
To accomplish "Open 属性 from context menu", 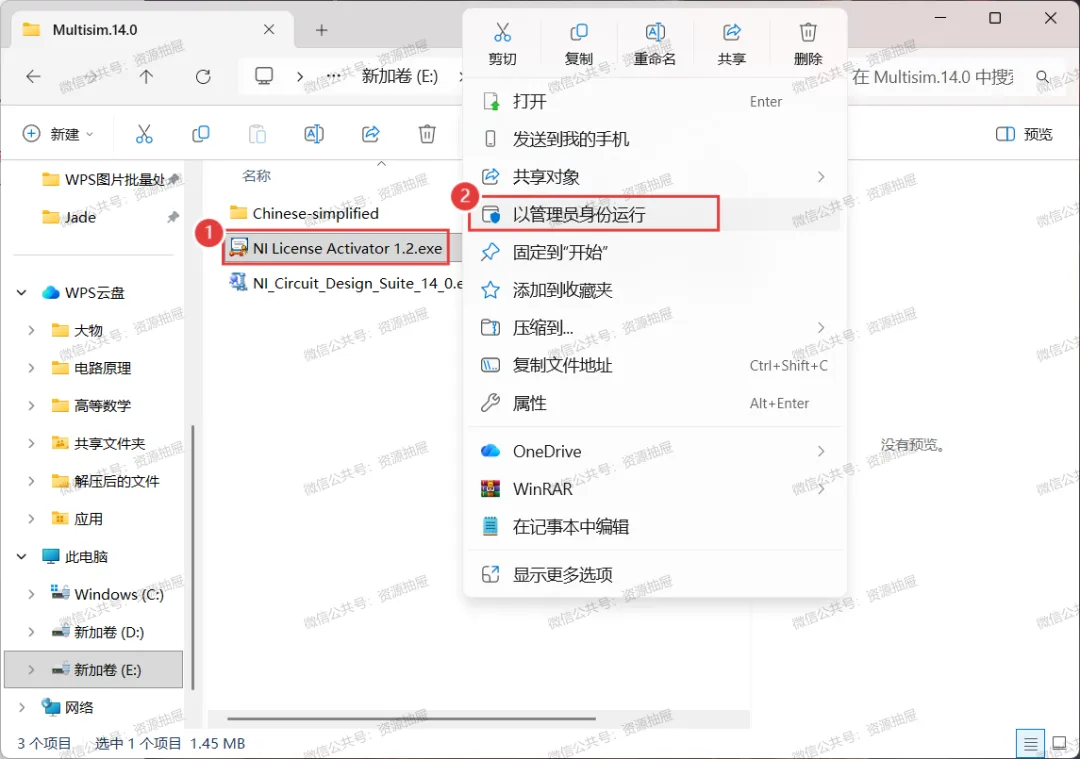I will click(x=654, y=403).
